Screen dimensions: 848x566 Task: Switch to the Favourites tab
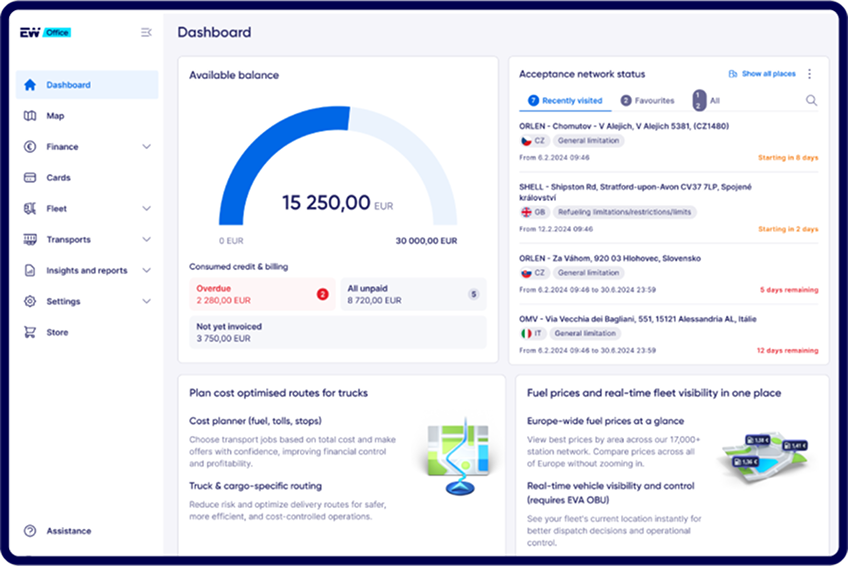(x=647, y=101)
